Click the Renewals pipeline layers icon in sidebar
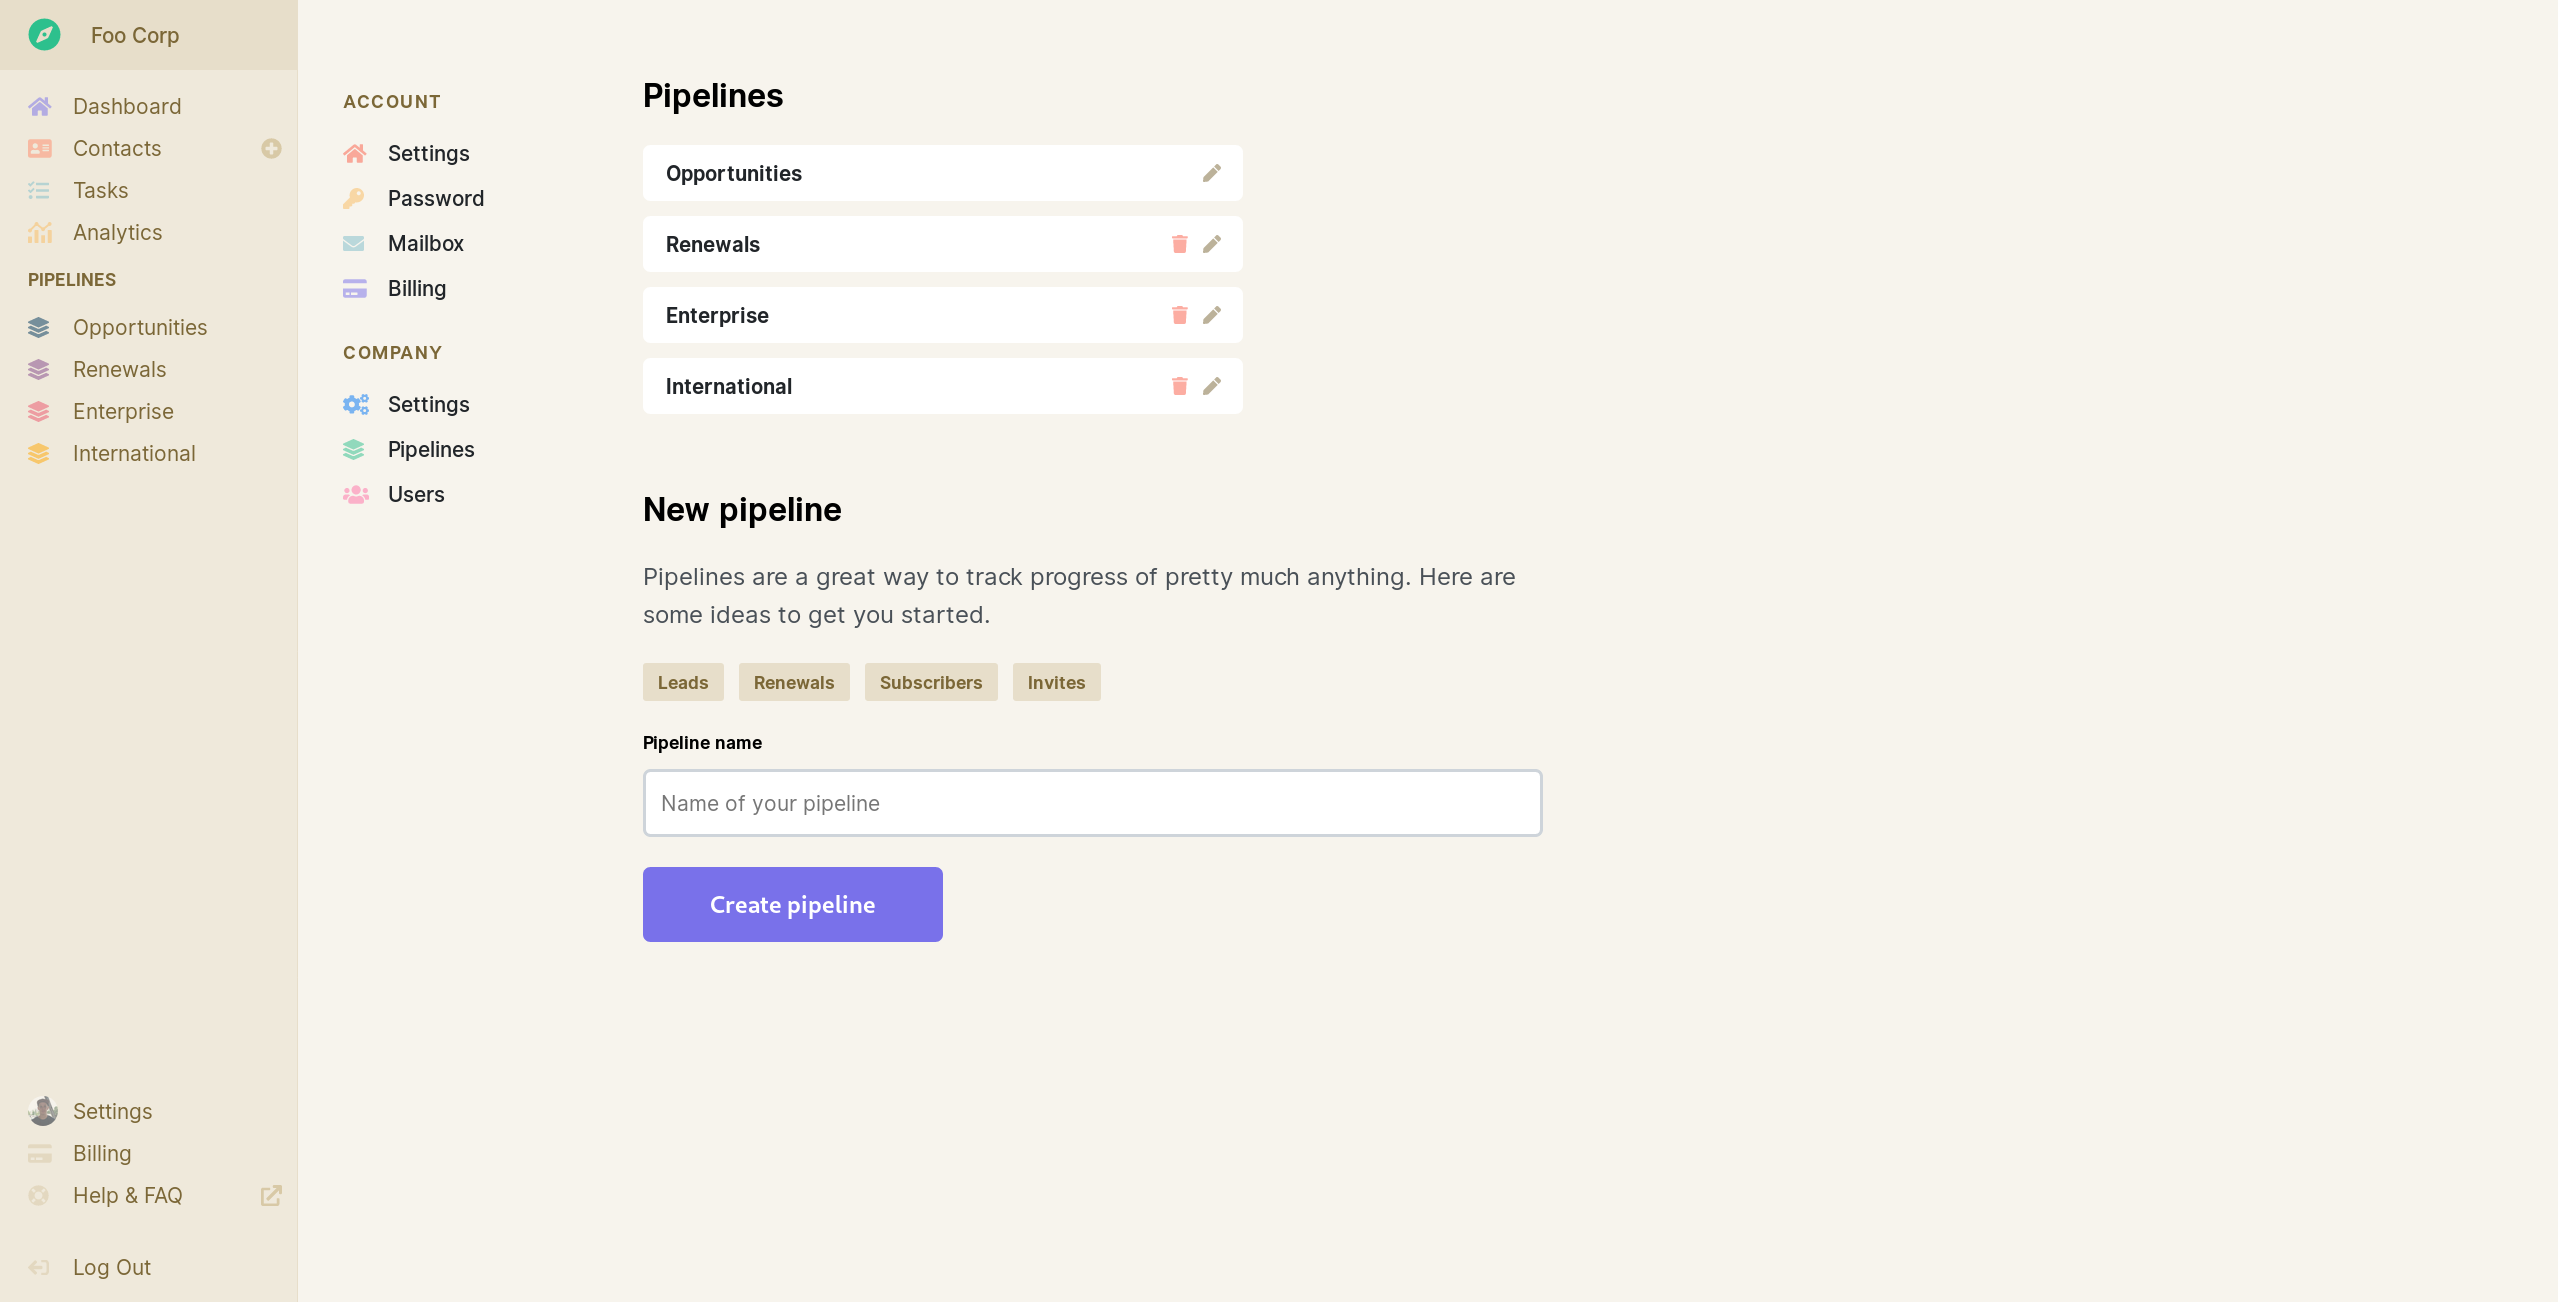Screen dimensions: 2558x1302 (x=40, y=369)
